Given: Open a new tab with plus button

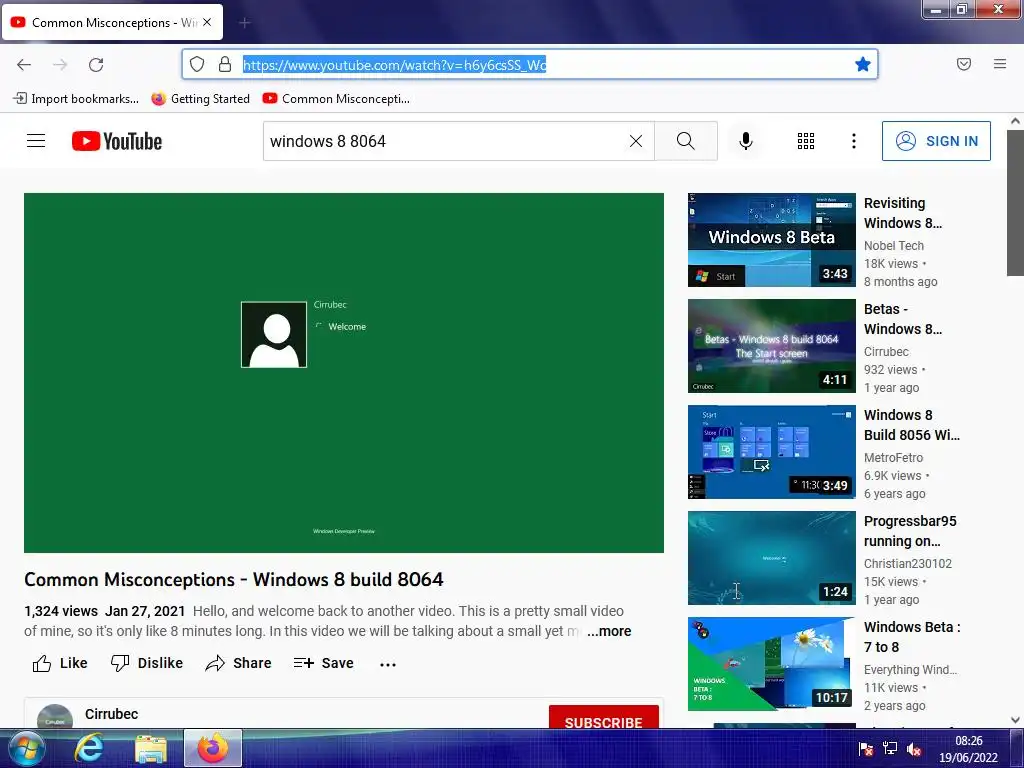Looking at the screenshot, I should coord(244,23).
